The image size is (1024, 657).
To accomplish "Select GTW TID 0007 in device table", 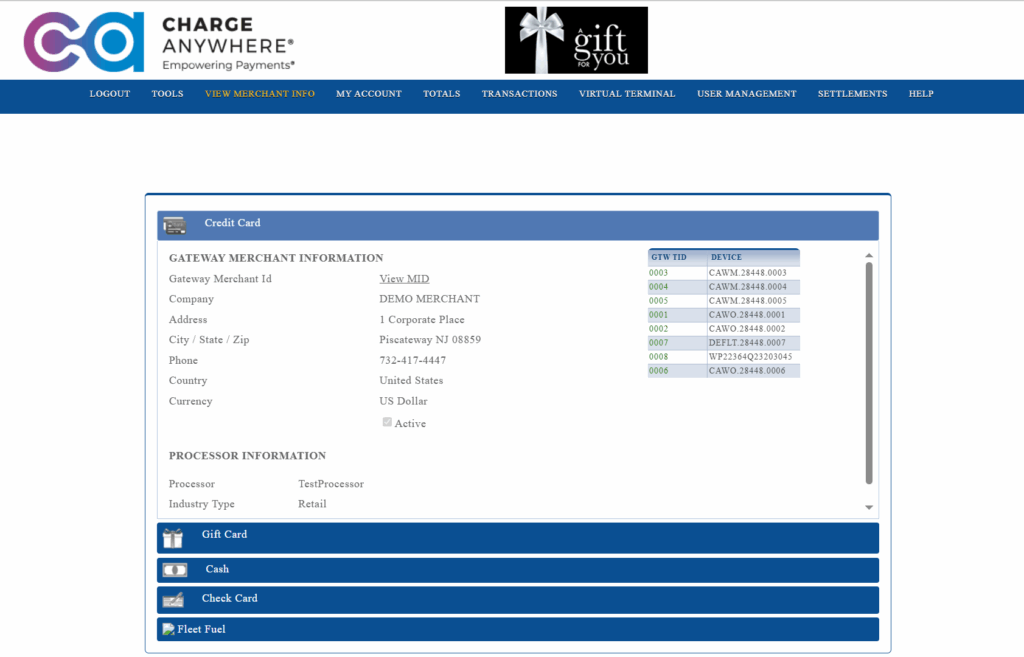I will pos(659,343).
